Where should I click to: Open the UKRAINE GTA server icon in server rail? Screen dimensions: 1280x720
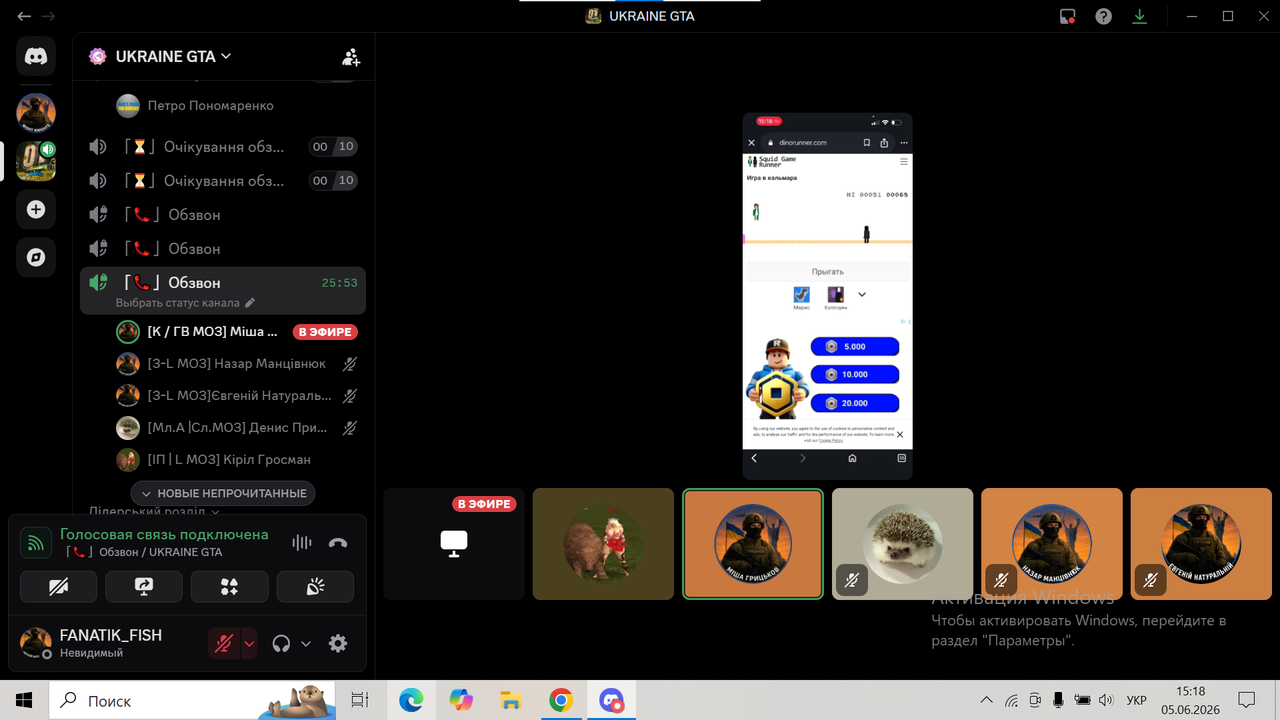(x=36, y=161)
